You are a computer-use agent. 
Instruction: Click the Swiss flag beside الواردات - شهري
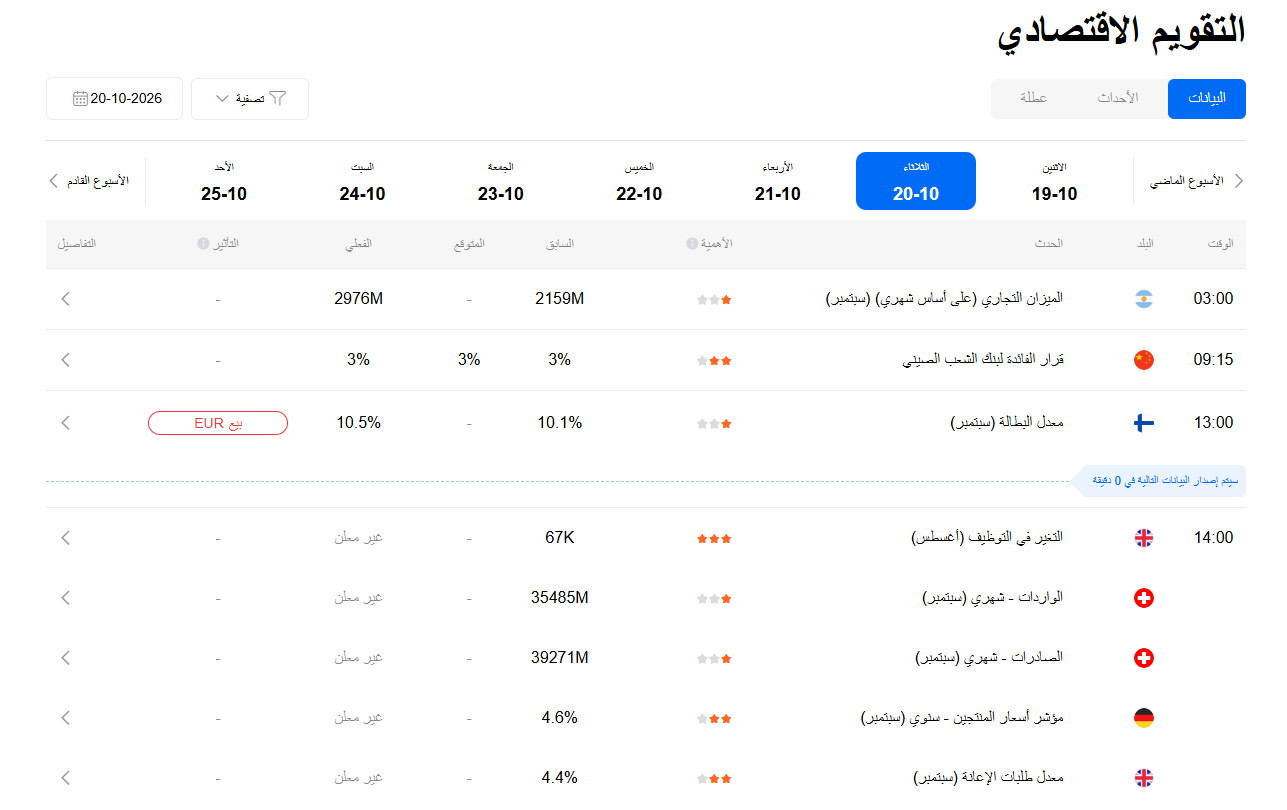point(1144,598)
